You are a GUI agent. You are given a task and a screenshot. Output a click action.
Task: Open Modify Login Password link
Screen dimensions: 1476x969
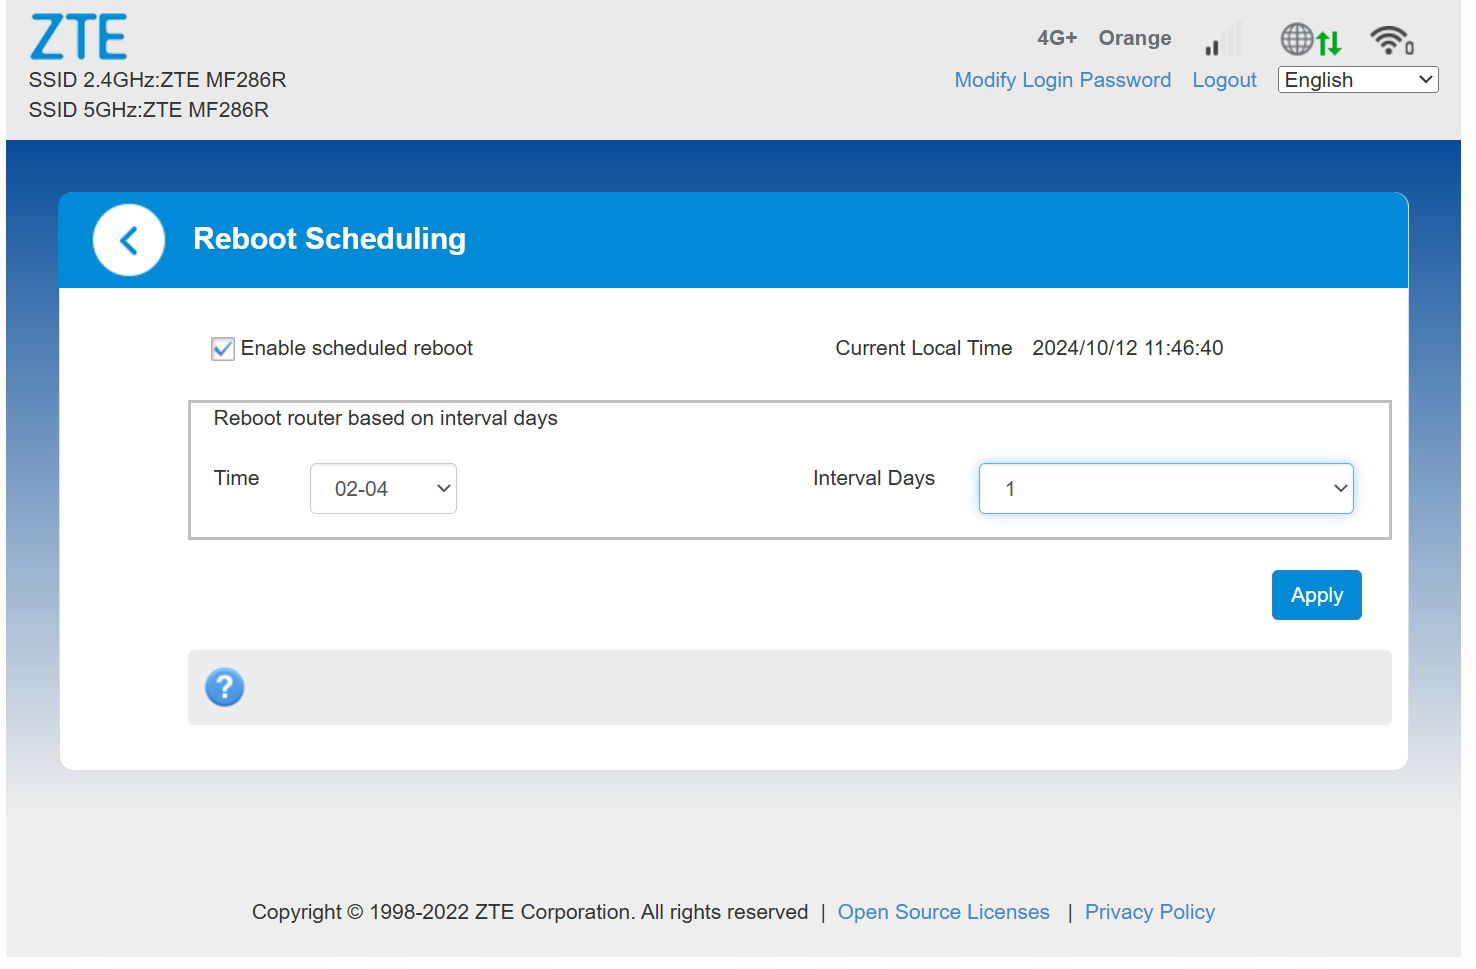1063,80
